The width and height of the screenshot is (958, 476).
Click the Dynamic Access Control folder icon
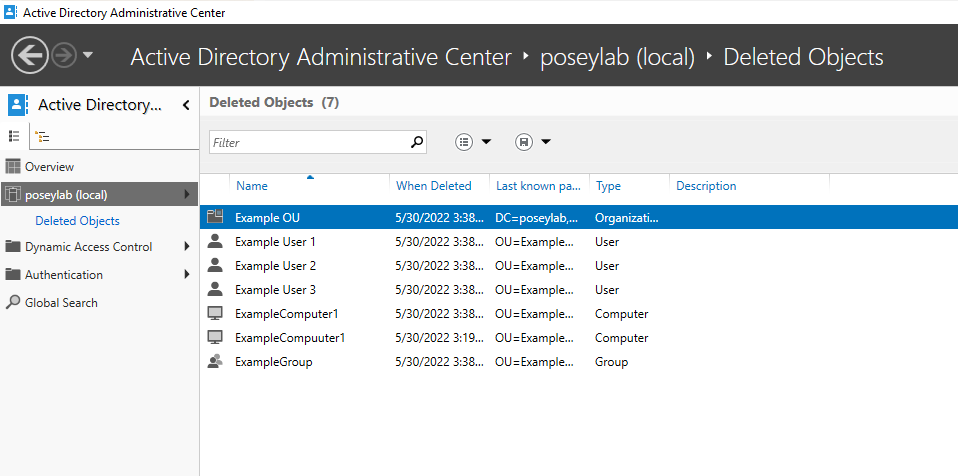(x=13, y=247)
